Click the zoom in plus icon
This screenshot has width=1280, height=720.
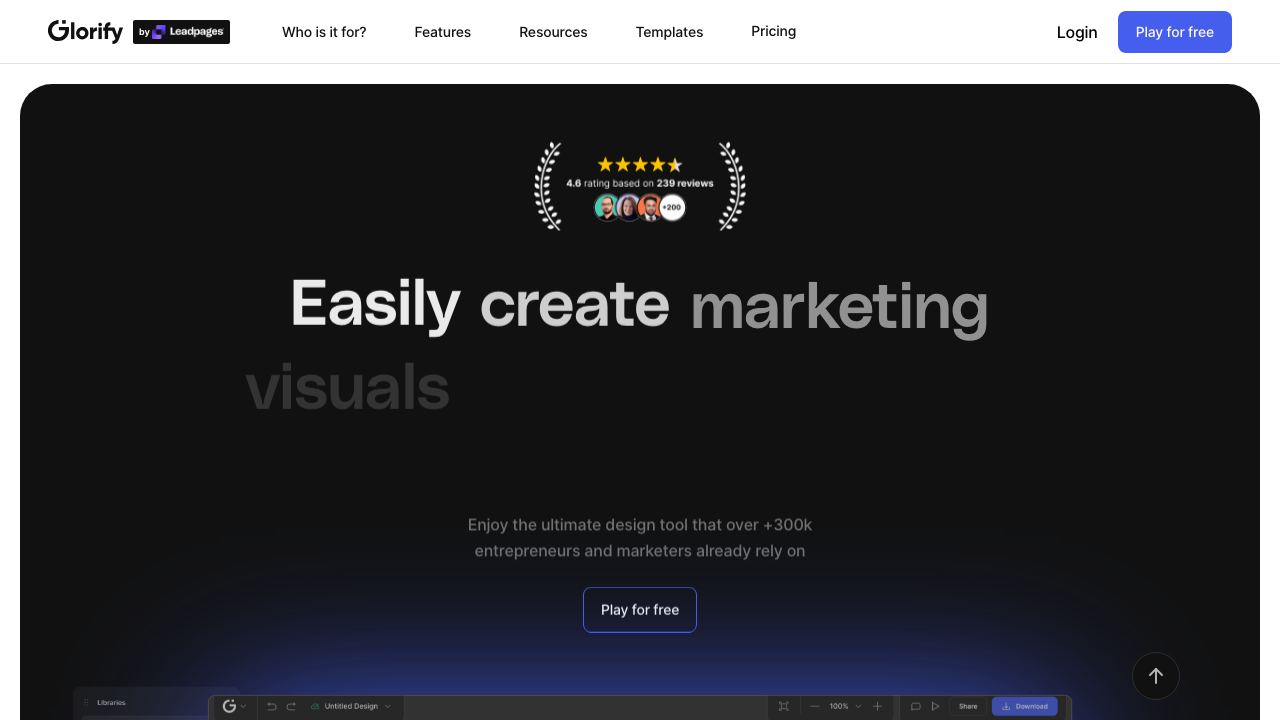[x=878, y=706]
